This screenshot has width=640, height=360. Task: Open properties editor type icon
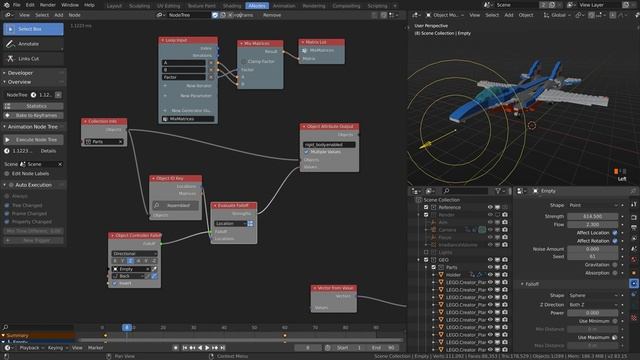click(521, 191)
